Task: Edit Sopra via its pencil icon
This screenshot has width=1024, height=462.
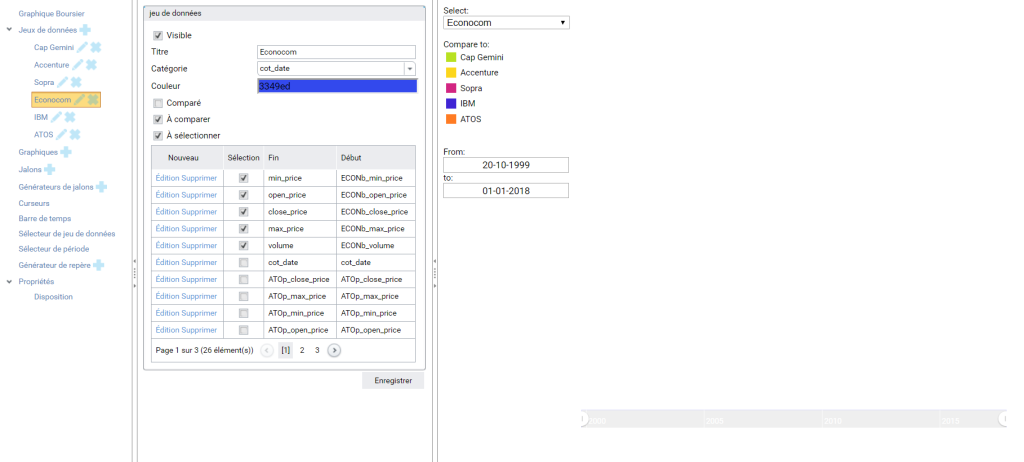Action: point(62,82)
